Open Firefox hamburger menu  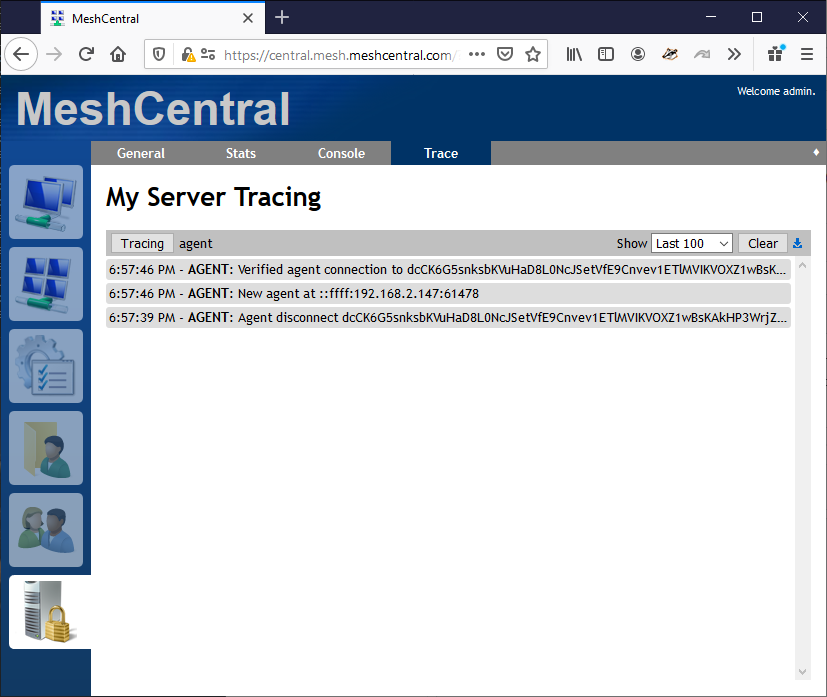tap(806, 54)
